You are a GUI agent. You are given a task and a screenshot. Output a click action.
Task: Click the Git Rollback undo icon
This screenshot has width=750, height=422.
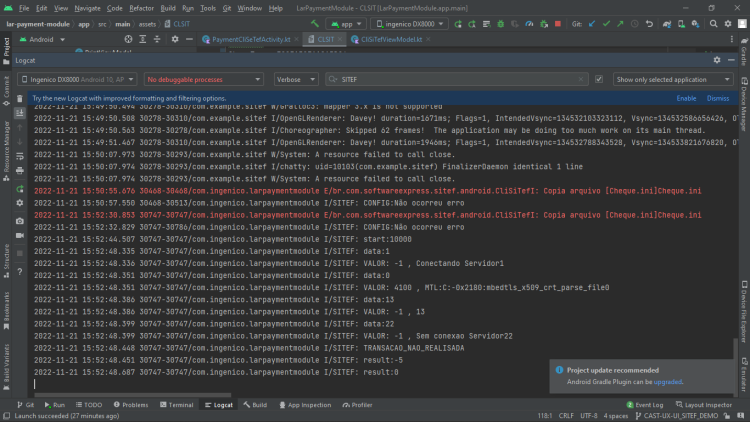coord(649,24)
